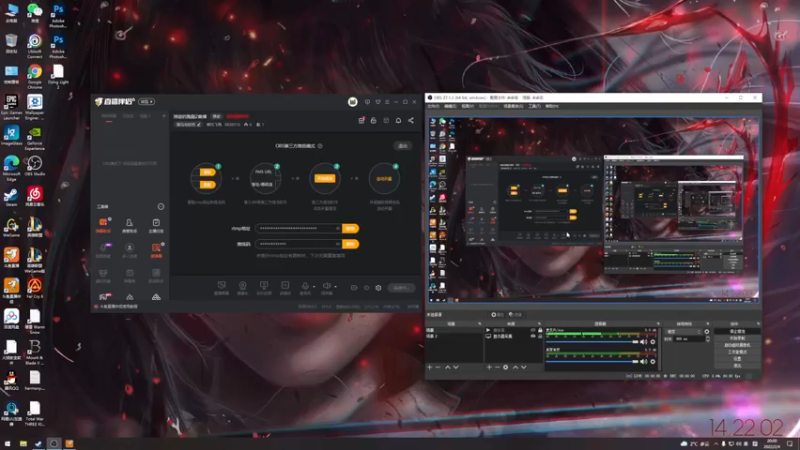
Task: Open scene transition type dropdown in OBS
Action: (x=683, y=332)
